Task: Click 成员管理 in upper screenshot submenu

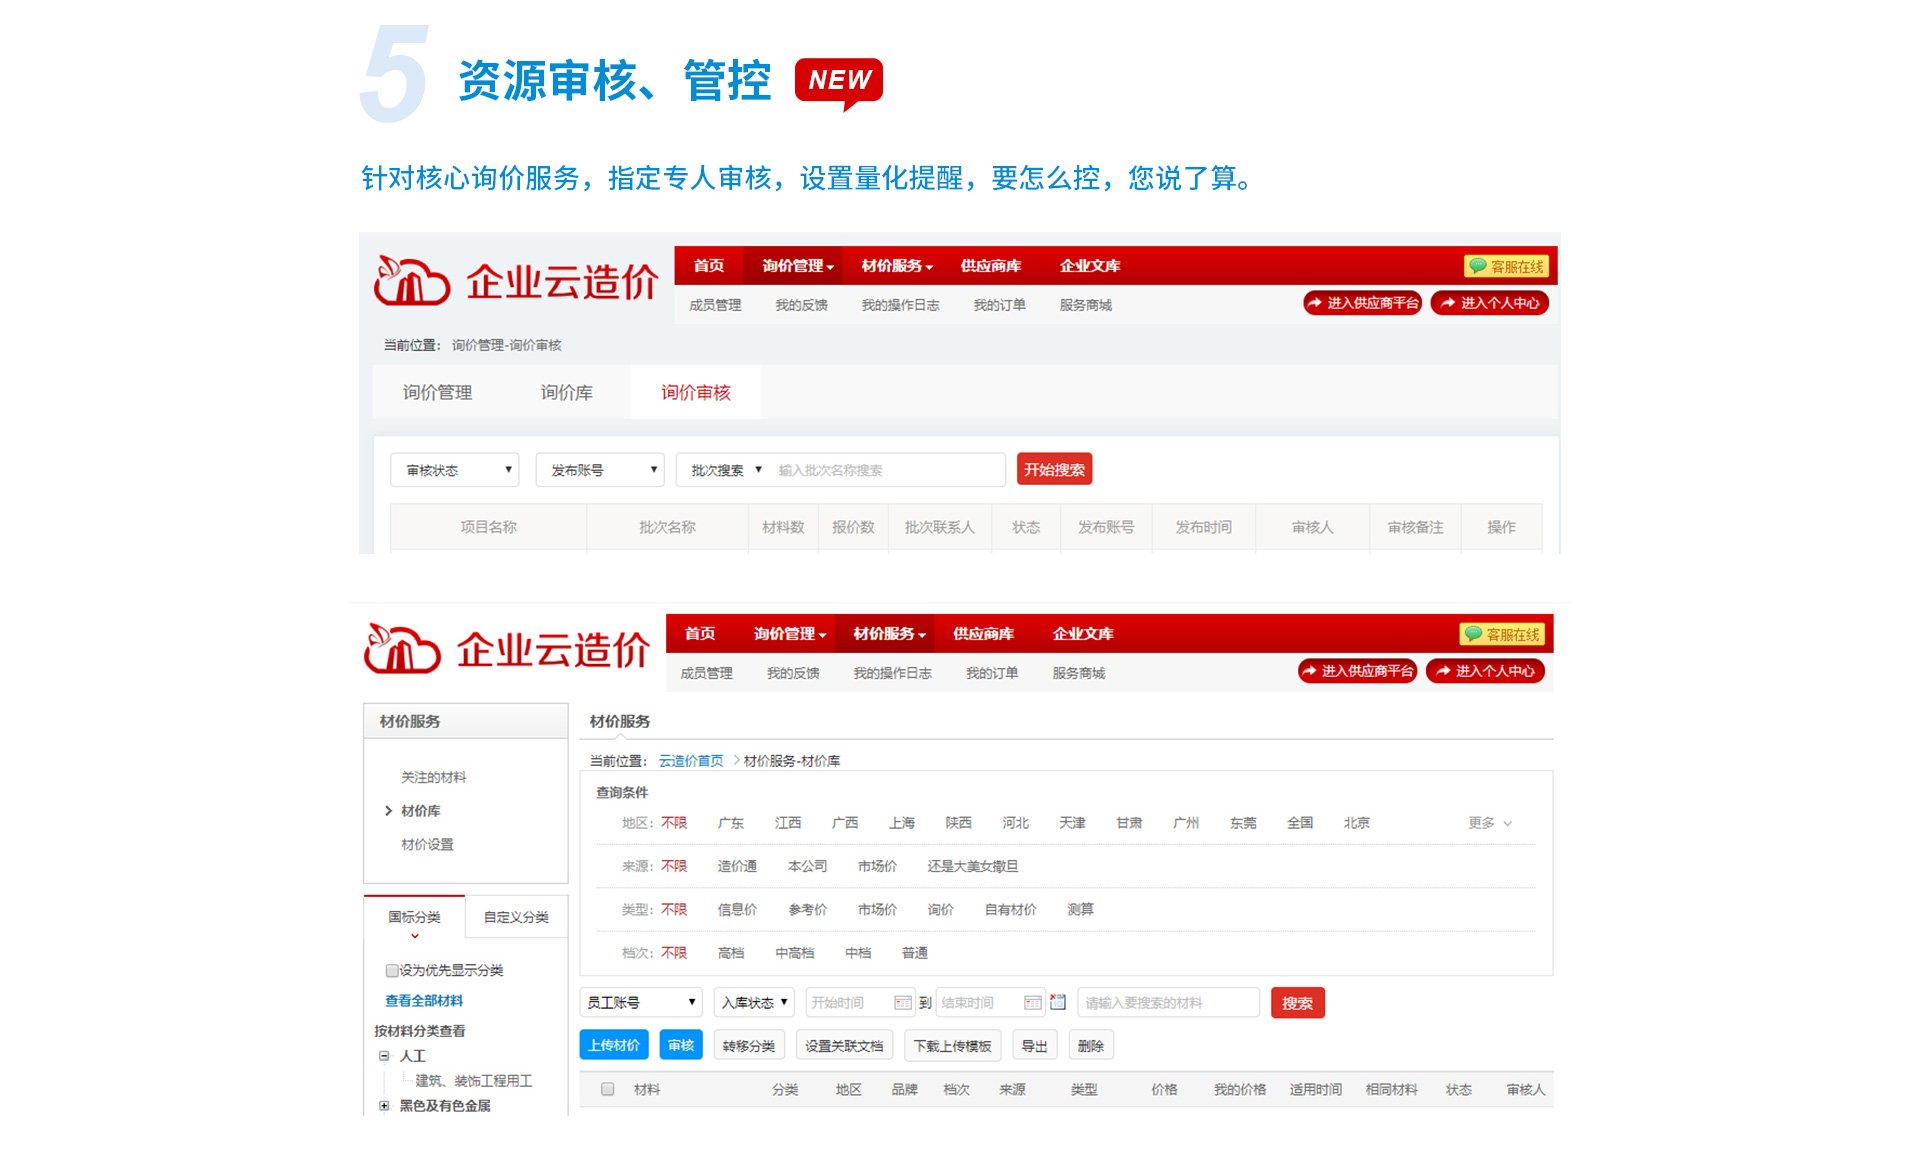Action: pyautogui.click(x=715, y=305)
